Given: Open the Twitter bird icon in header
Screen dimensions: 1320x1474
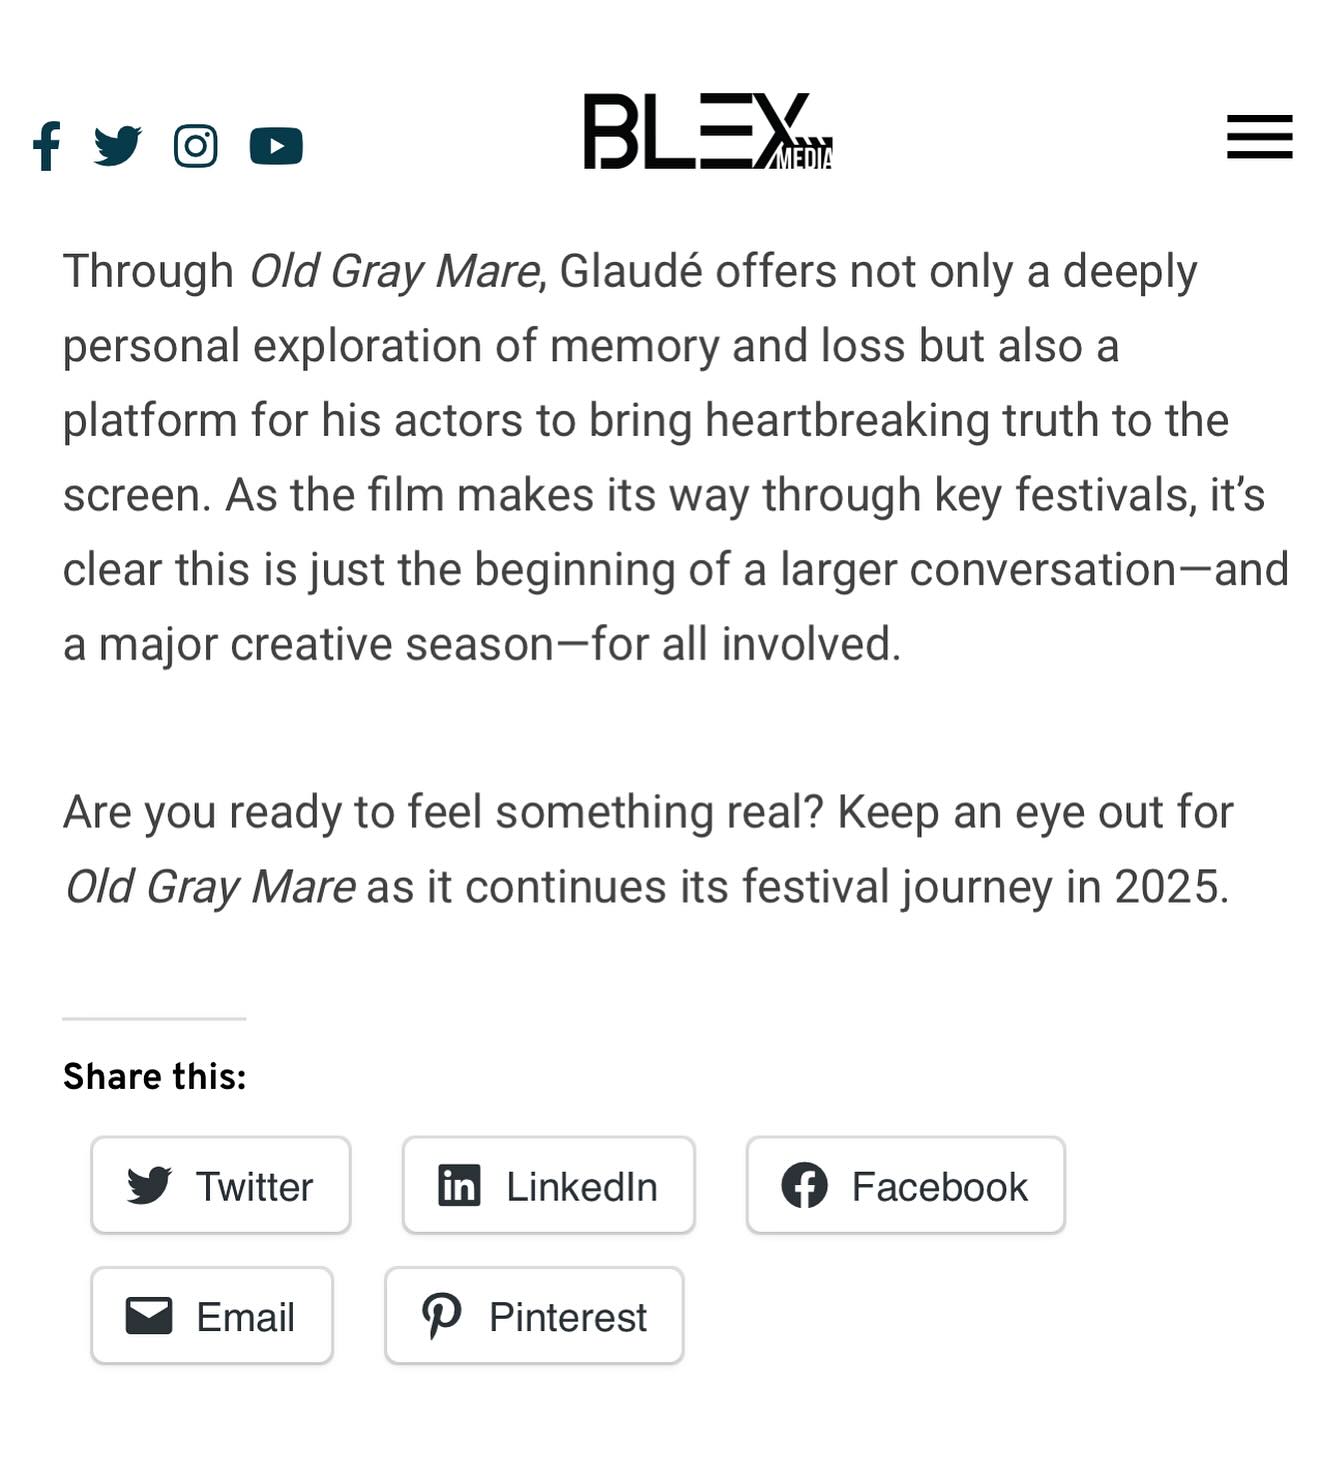Looking at the screenshot, I should point(118,146).
